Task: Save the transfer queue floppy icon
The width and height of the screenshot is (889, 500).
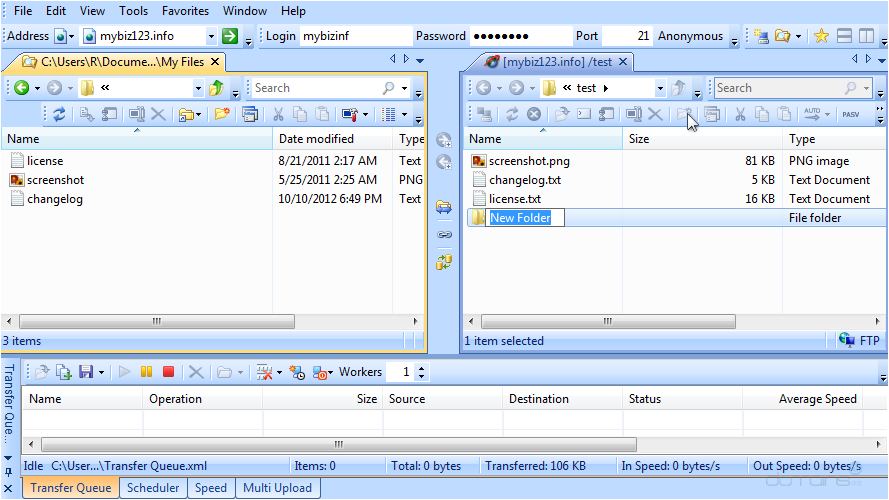Action: (x=86, y=372)
